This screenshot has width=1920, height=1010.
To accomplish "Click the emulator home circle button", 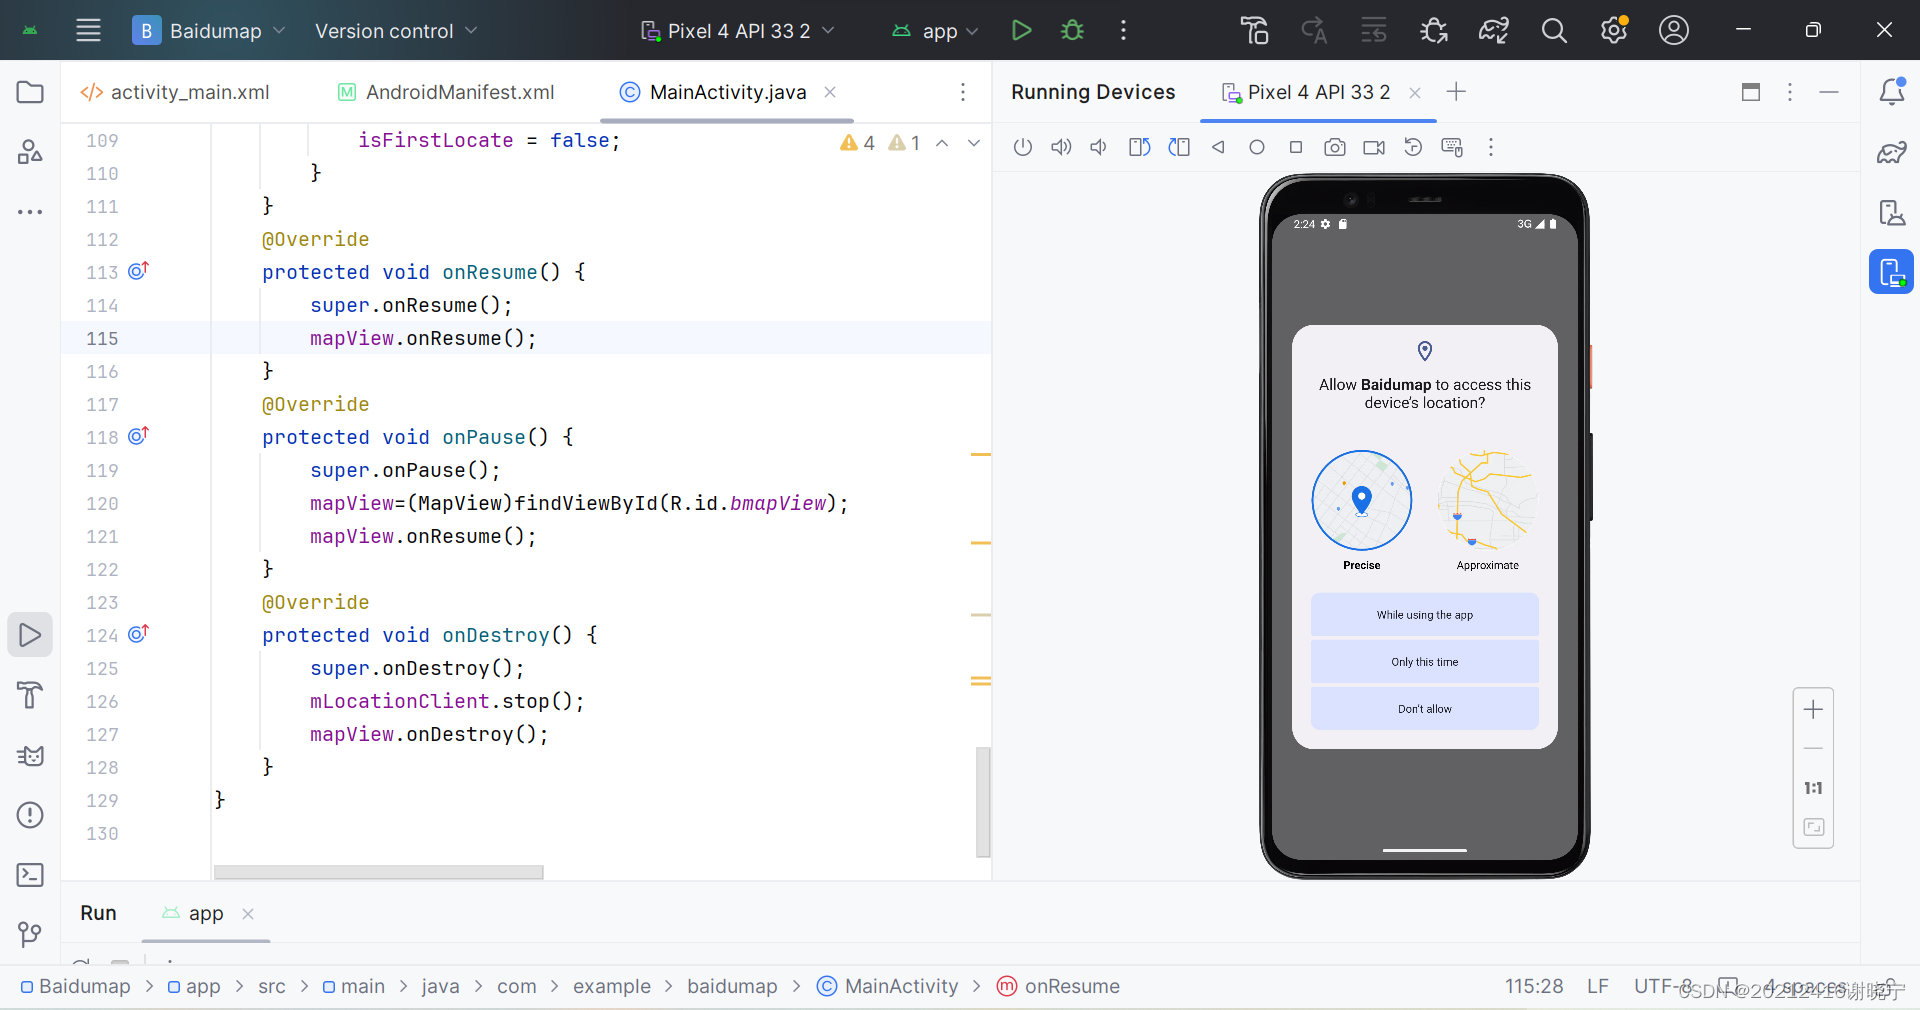I will point(1257,147).
